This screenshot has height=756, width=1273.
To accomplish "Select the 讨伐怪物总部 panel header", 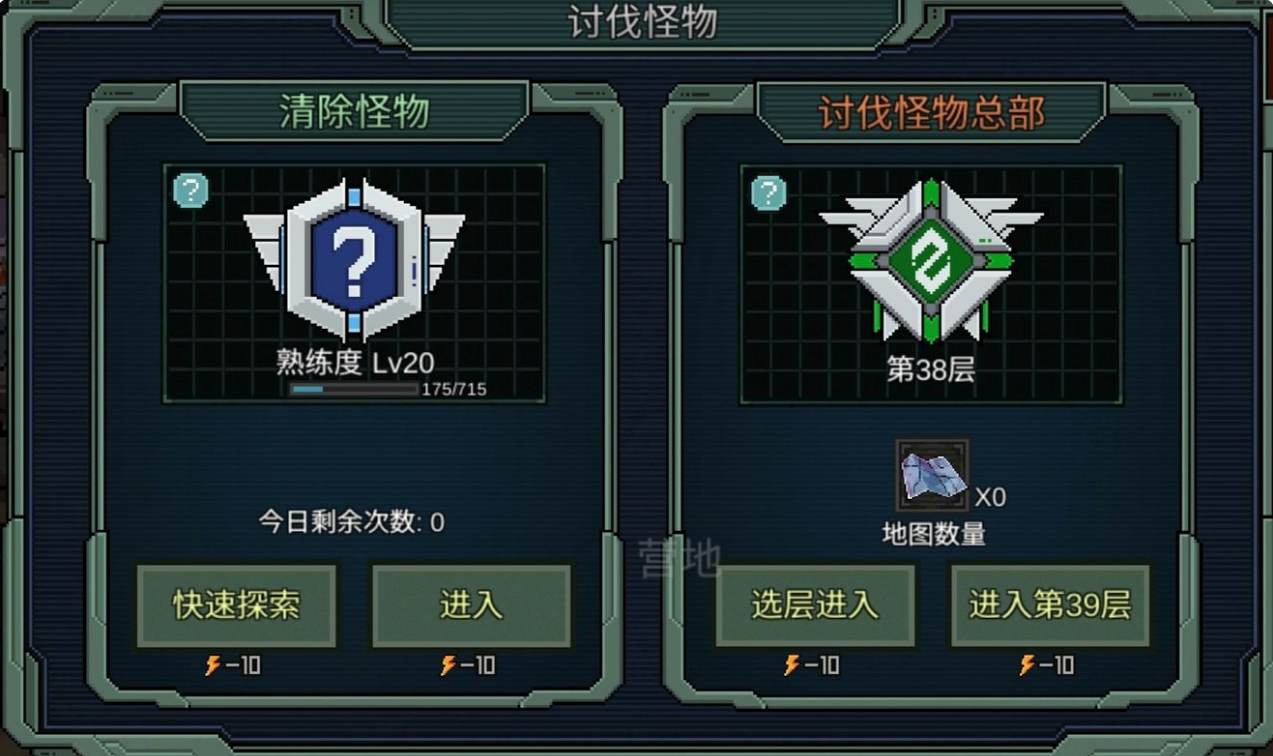I will [x=932, y=112].
